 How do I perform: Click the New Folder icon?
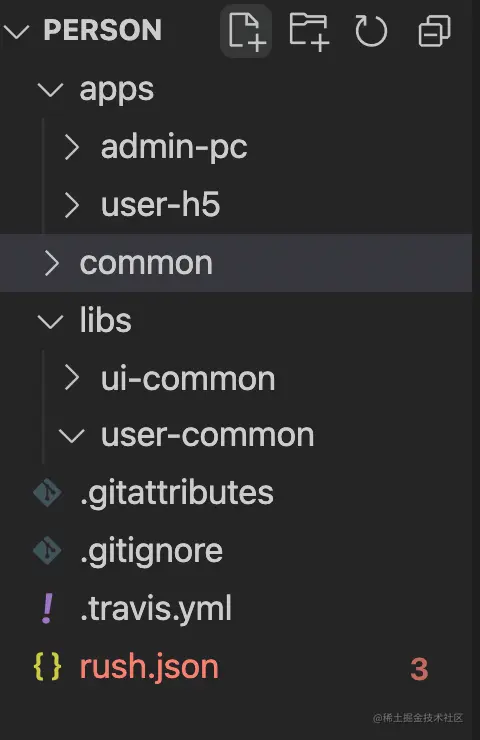[x=309, y=32]
